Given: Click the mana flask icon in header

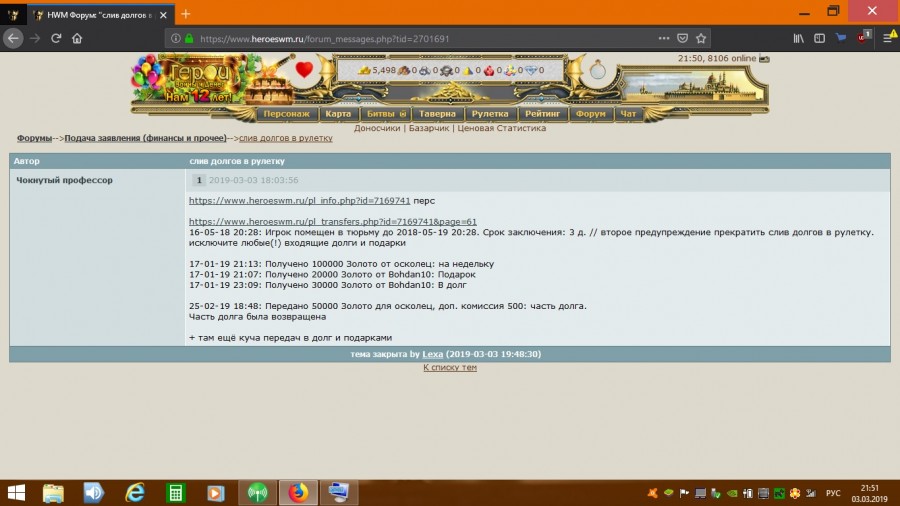Looking at the screenshot, I should [597, 71].
